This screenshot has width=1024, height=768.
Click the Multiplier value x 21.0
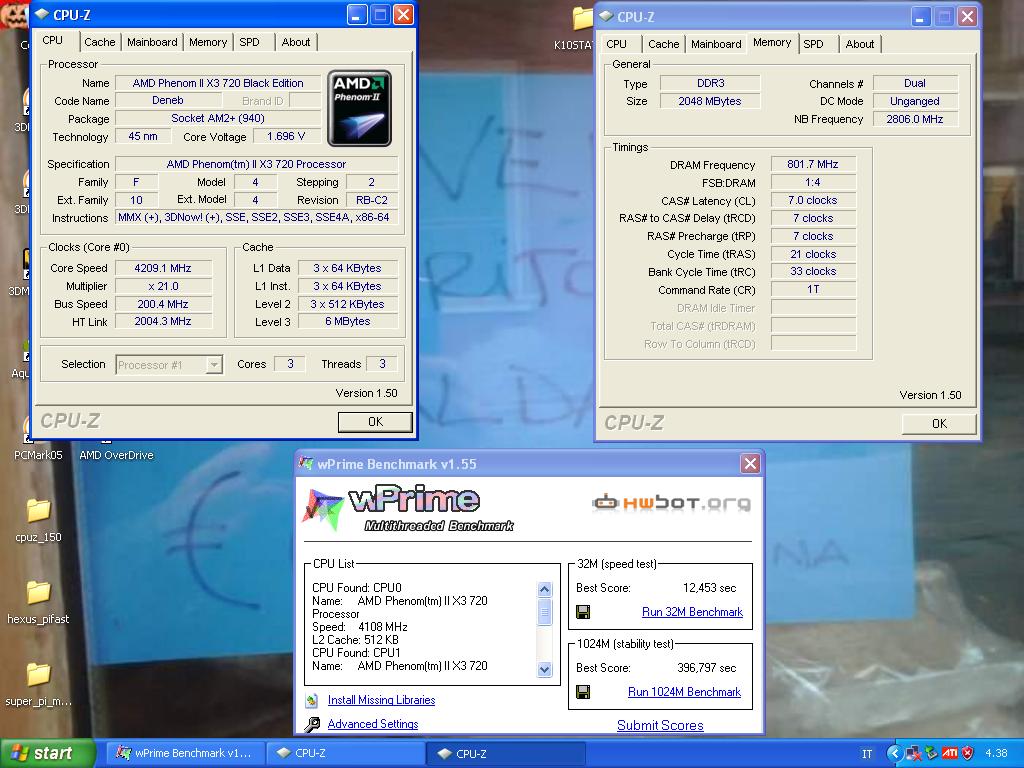pyautogui.click(x=163, y=286)
